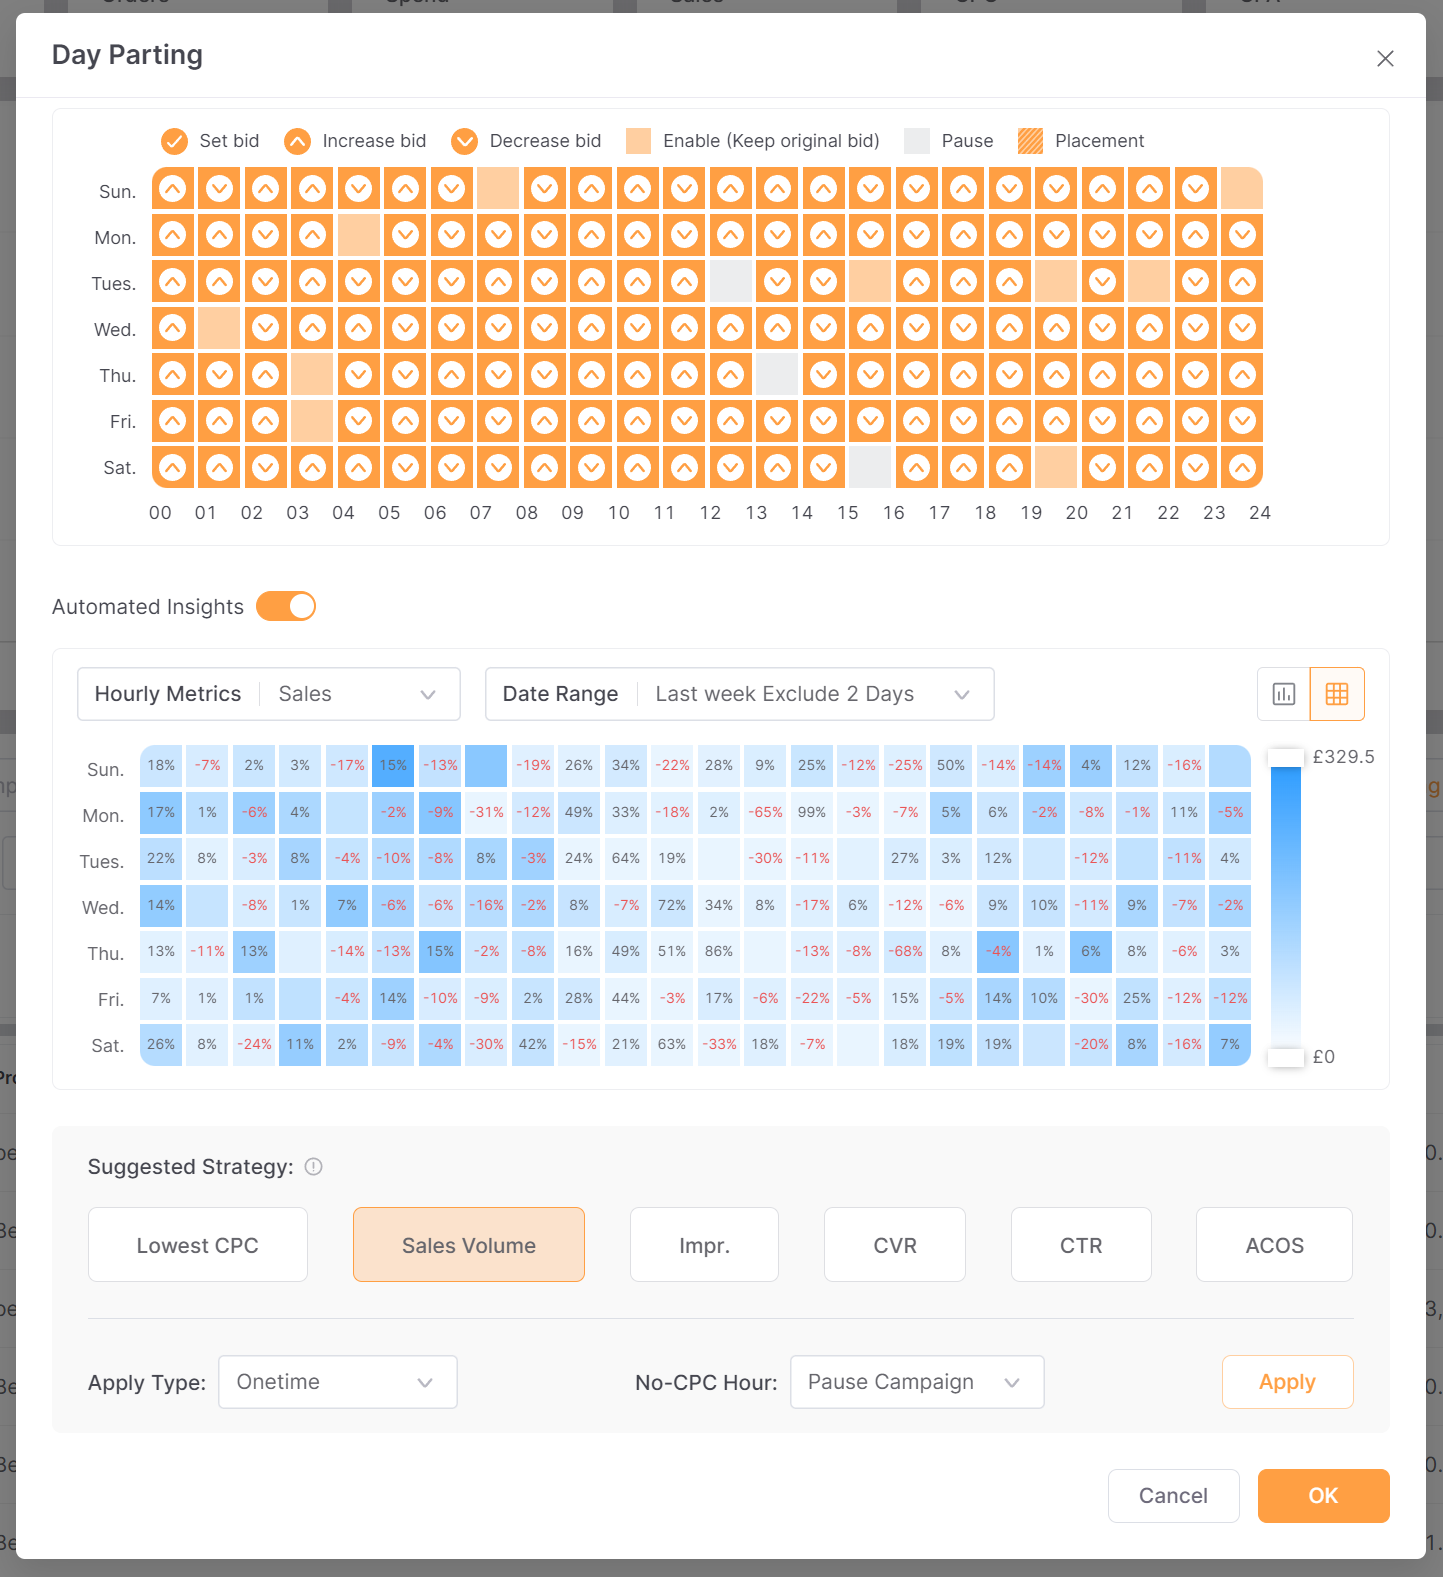1443x1577 pixels.
Task: Open the Date Range dropdown
Action: [x=740, y=694]
